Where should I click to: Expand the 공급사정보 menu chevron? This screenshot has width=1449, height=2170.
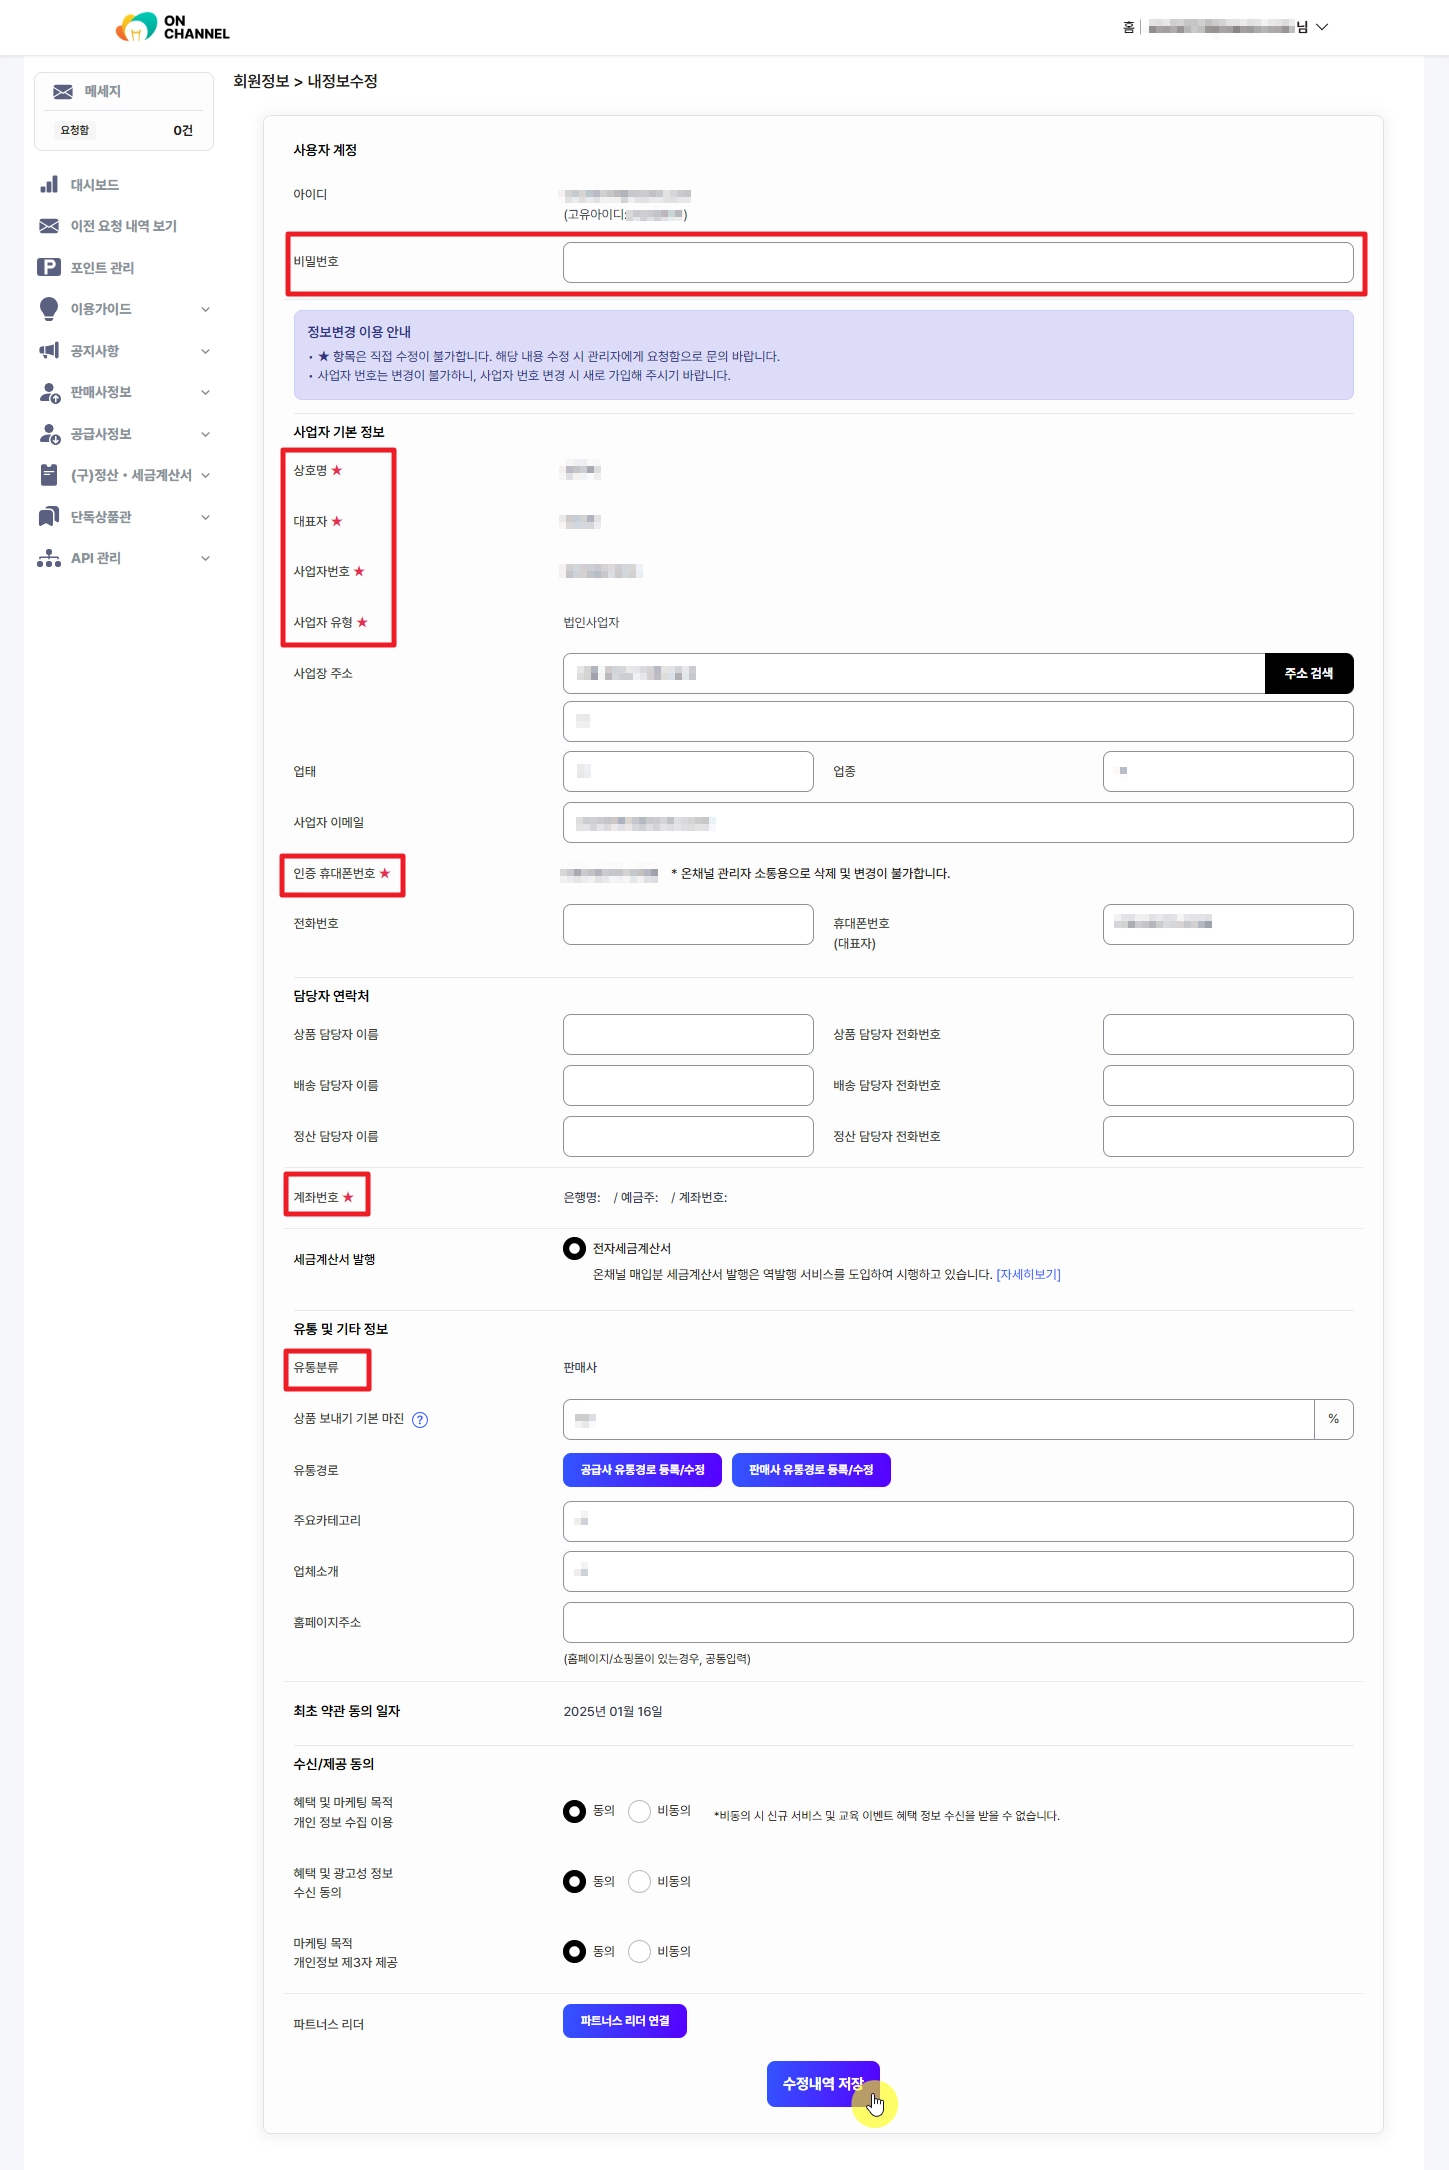tap(205, 434)
